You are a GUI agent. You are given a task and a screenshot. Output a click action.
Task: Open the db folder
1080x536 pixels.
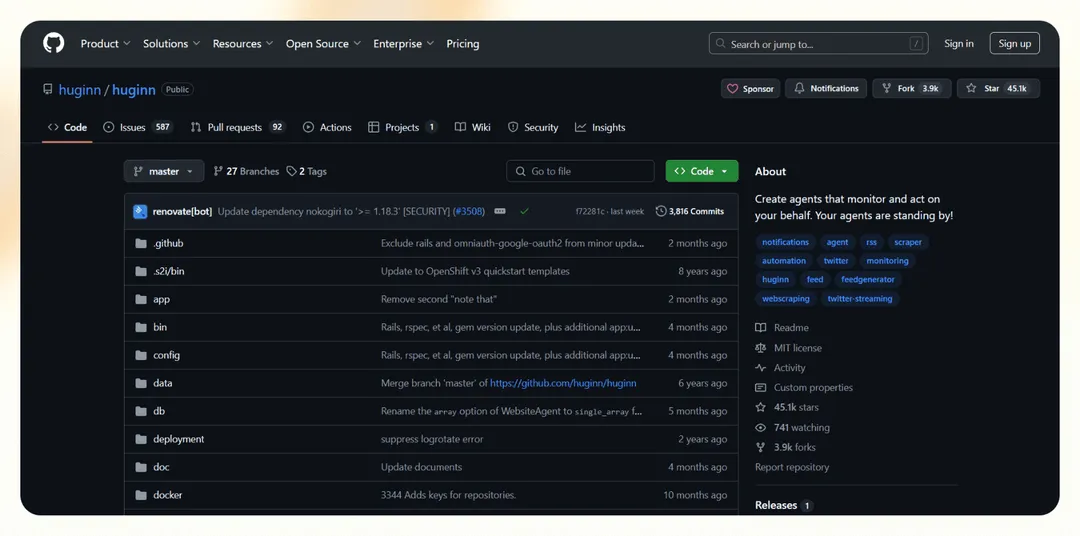[159, 411]
